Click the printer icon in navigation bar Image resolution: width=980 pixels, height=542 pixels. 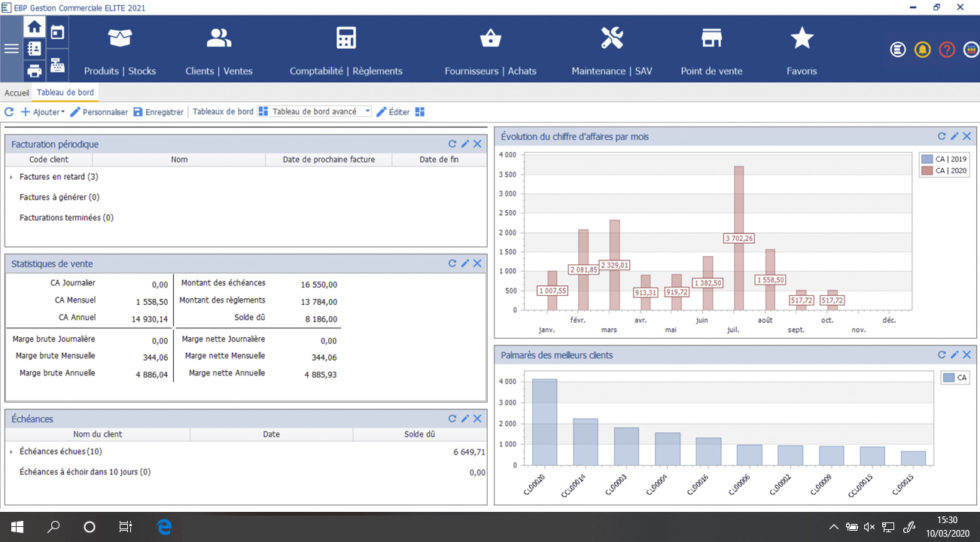34,70
